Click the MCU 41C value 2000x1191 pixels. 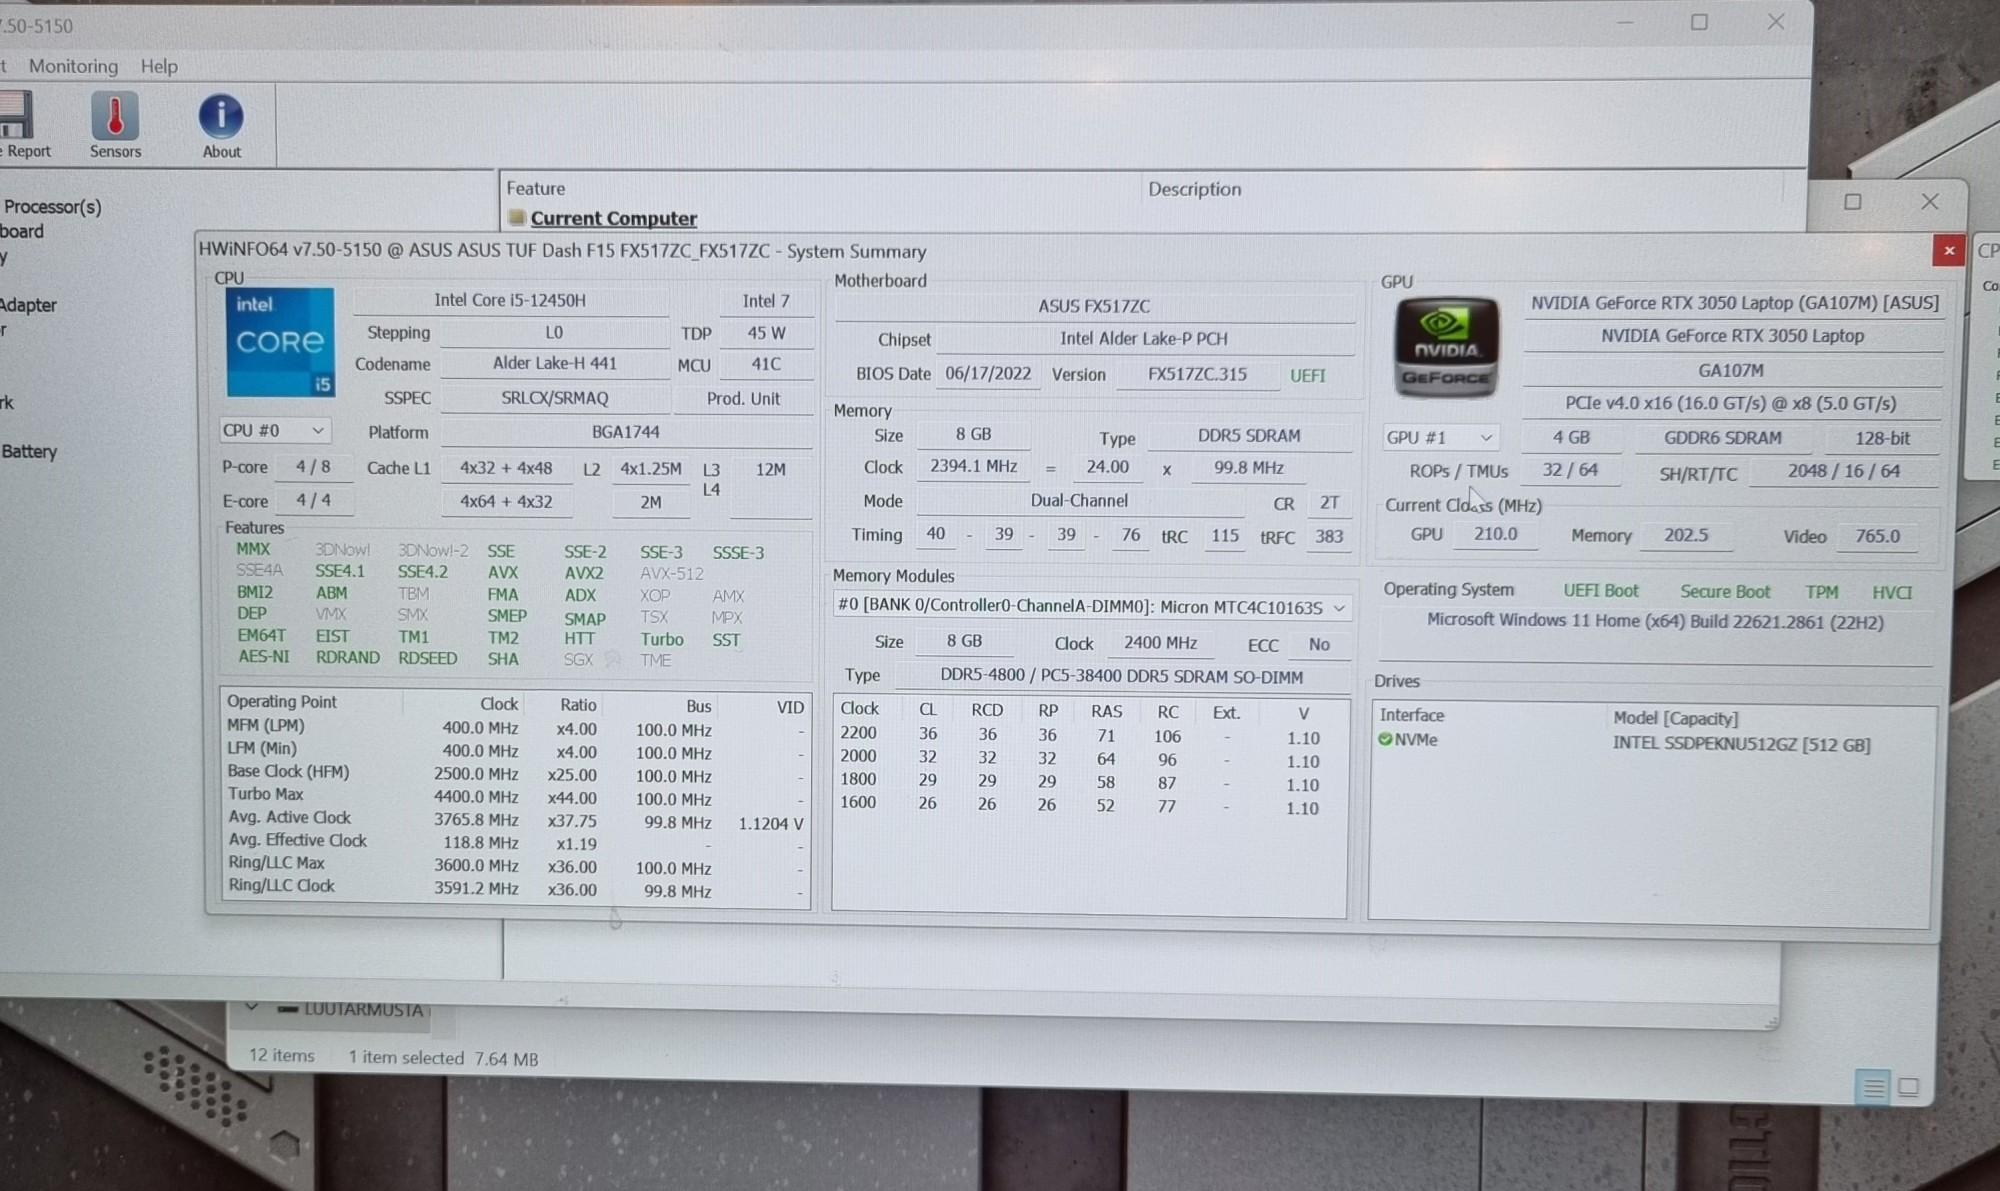766,365
